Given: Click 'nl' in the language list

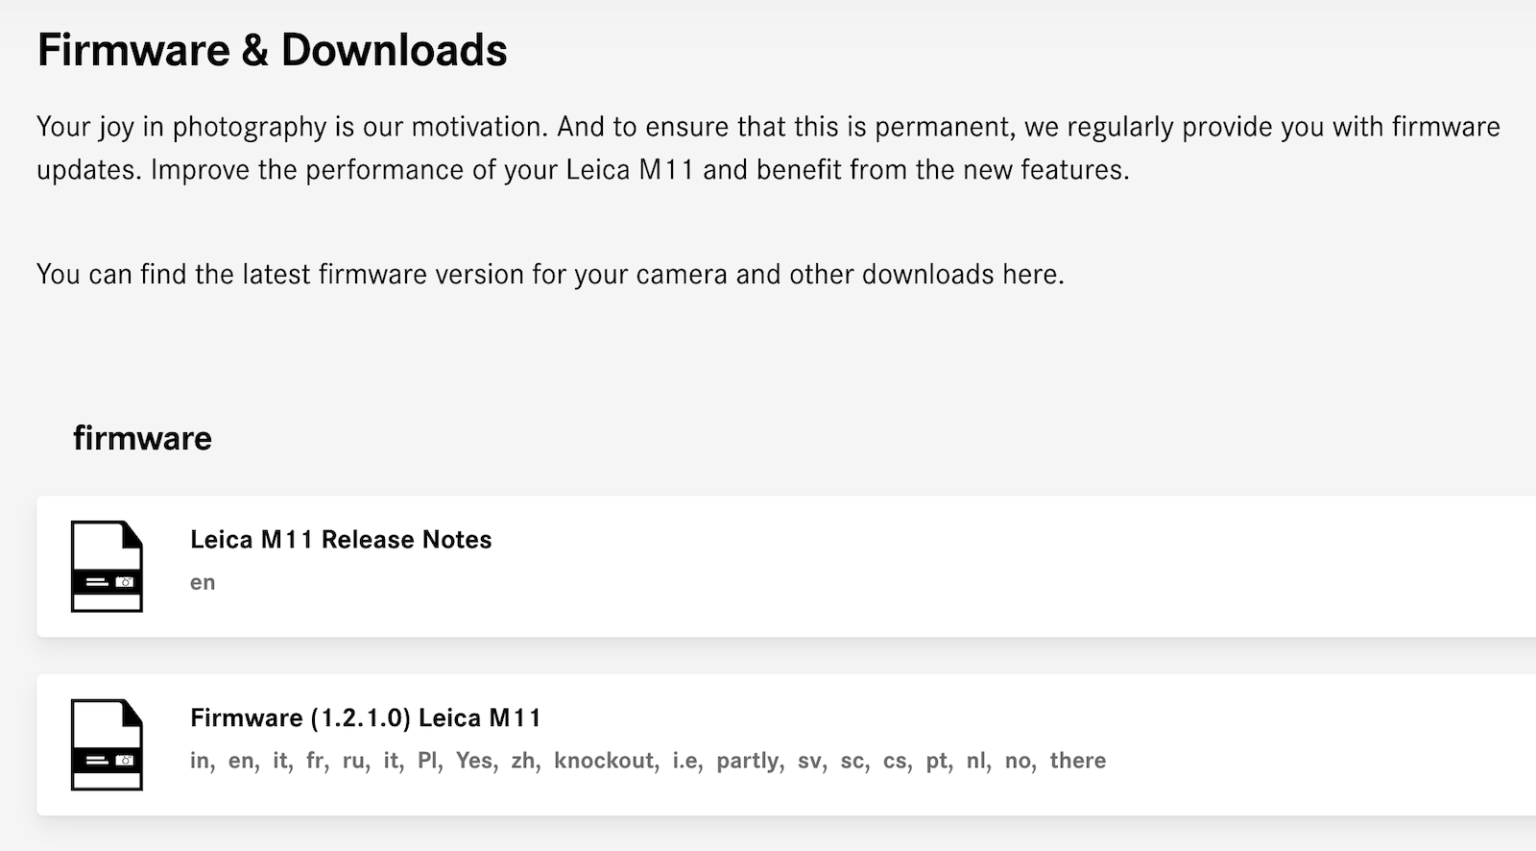Looking at the screenshot, I should 975,760.
